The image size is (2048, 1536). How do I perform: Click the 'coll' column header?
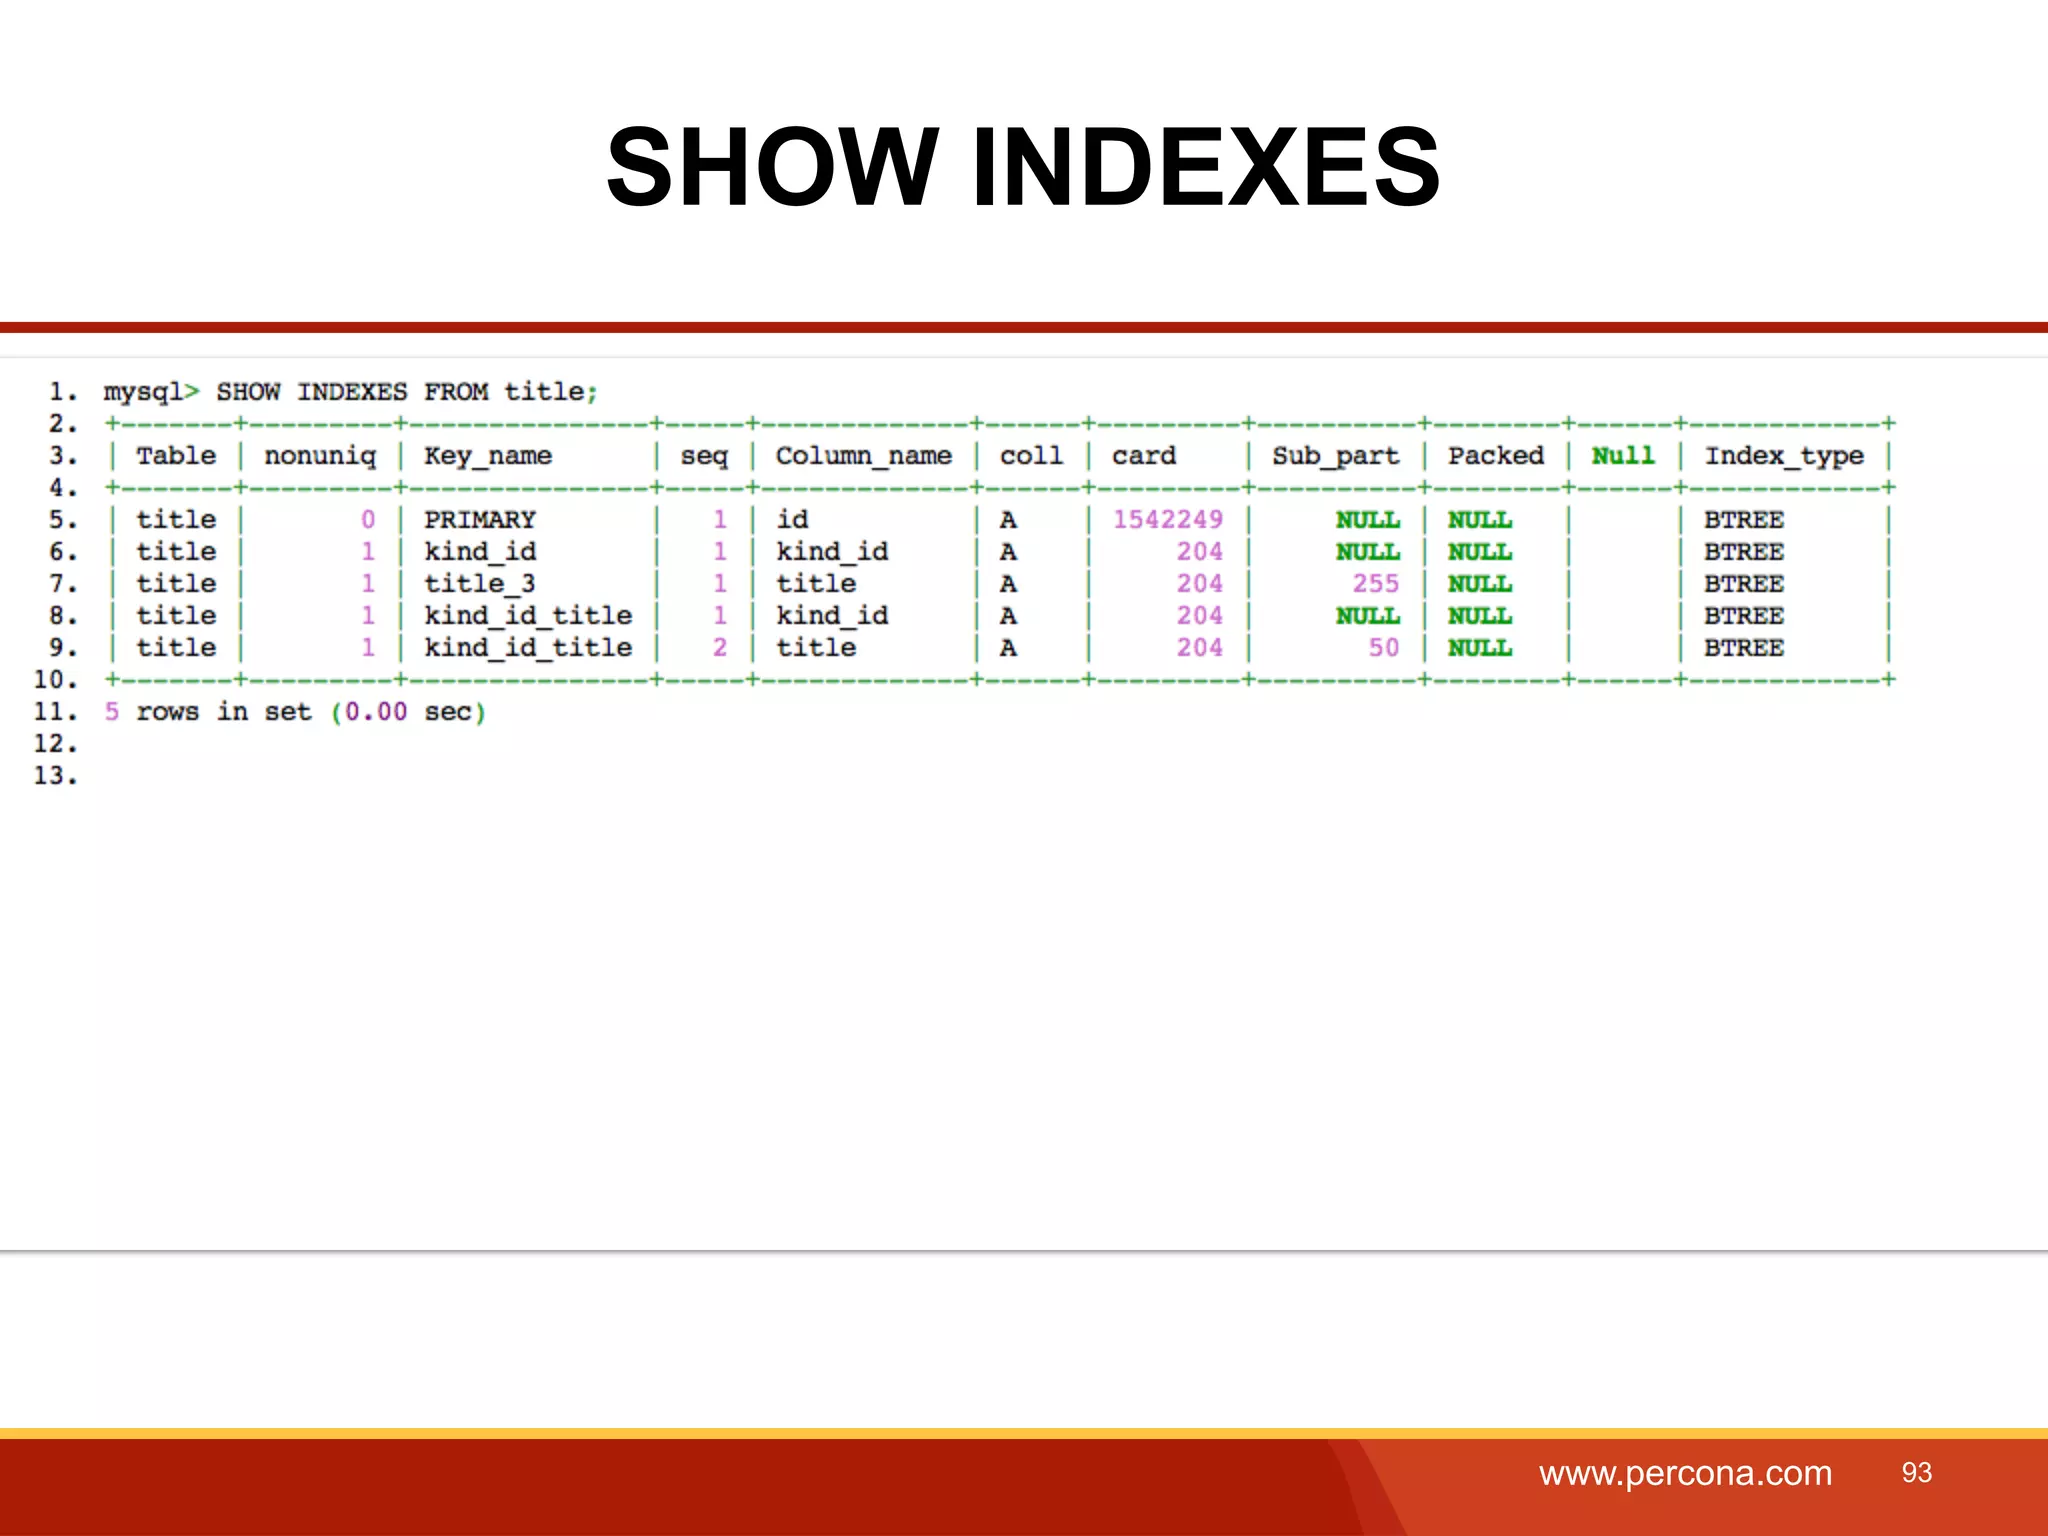click(x=1031, y=456)
